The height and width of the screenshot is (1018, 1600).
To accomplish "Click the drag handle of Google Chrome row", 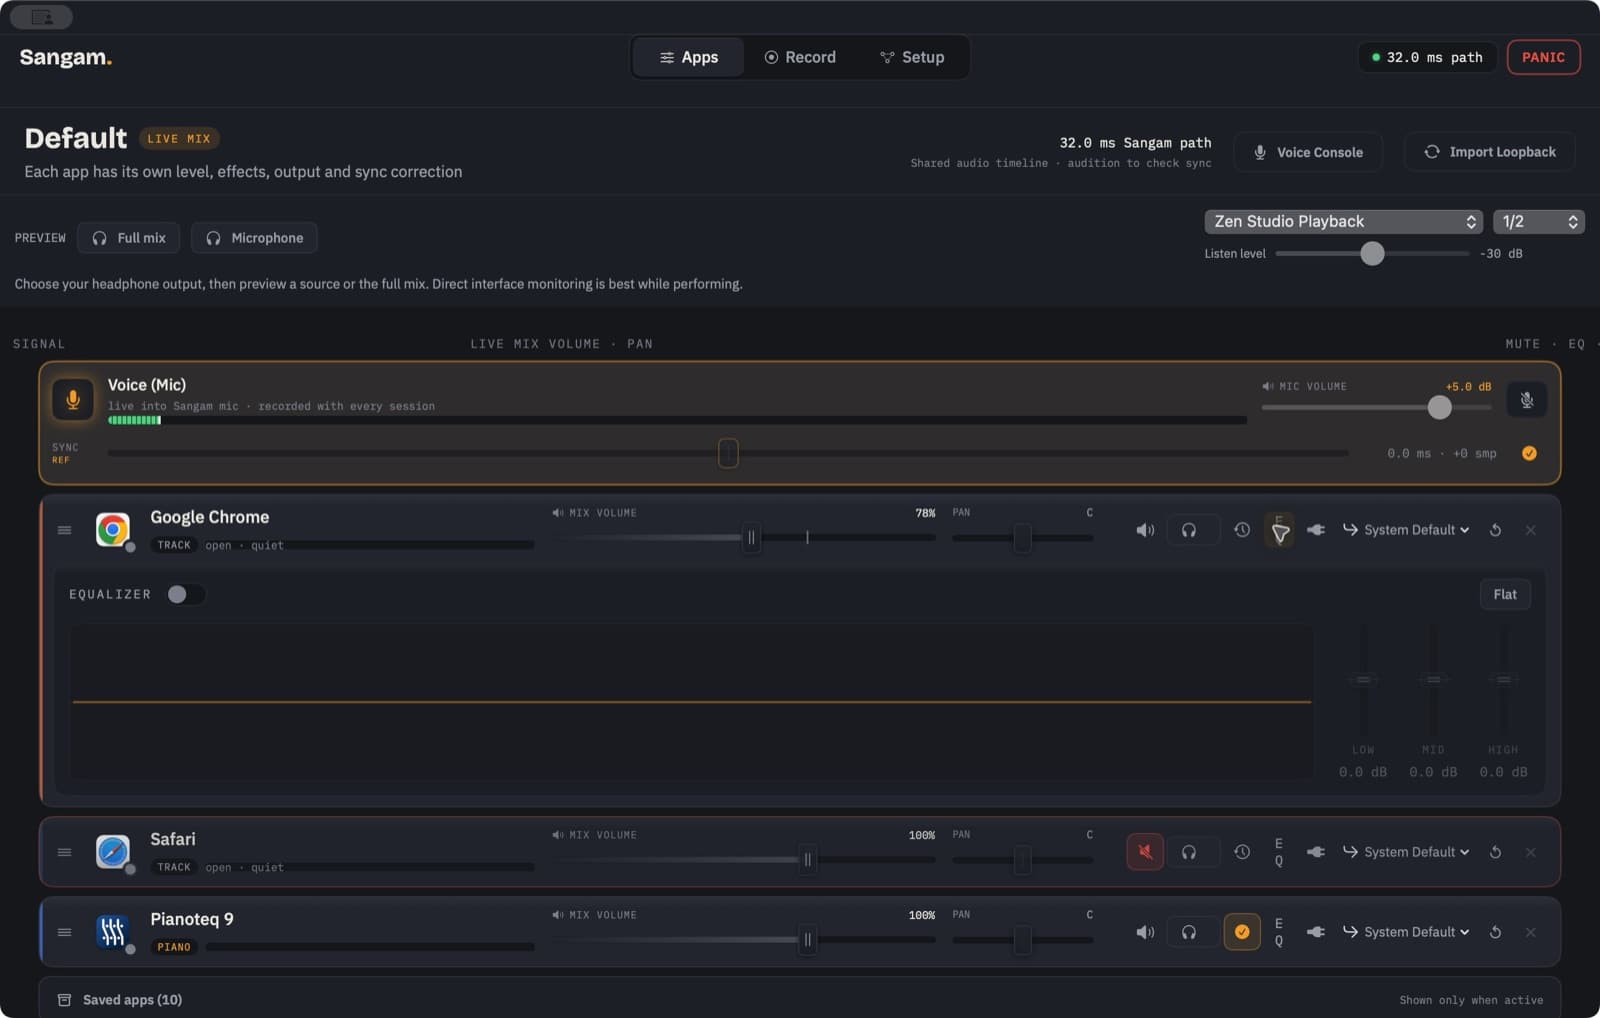I will (65, 530).
